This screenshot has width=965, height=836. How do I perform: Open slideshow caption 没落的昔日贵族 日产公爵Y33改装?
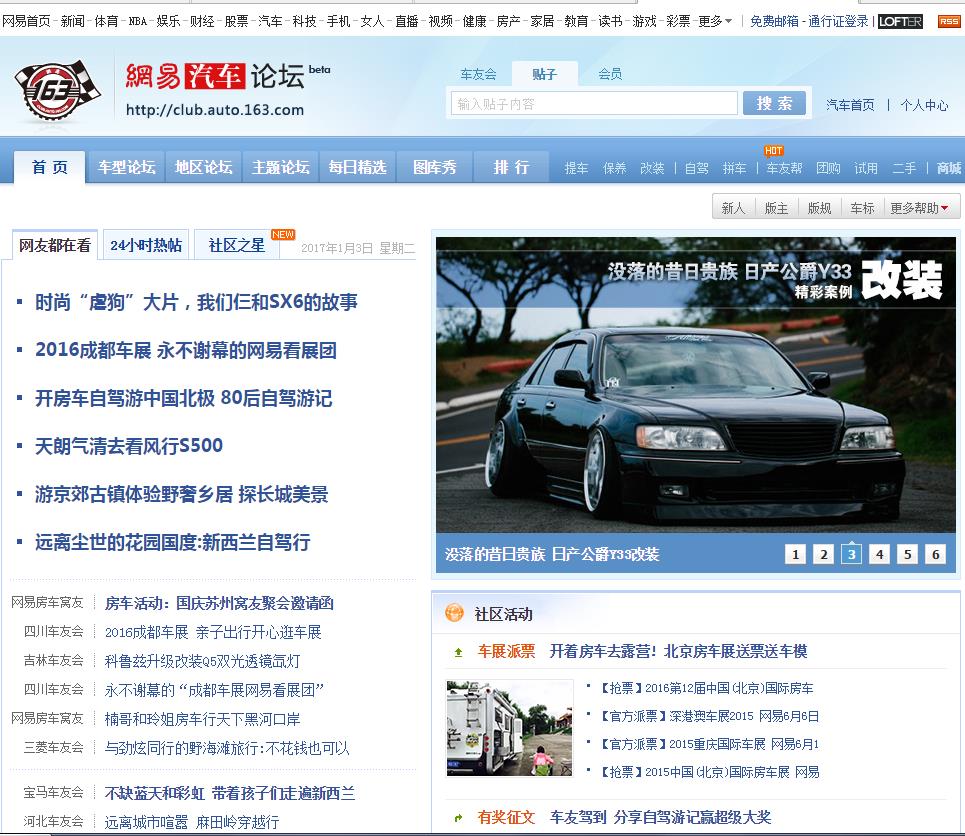click(x=552, y=555)
